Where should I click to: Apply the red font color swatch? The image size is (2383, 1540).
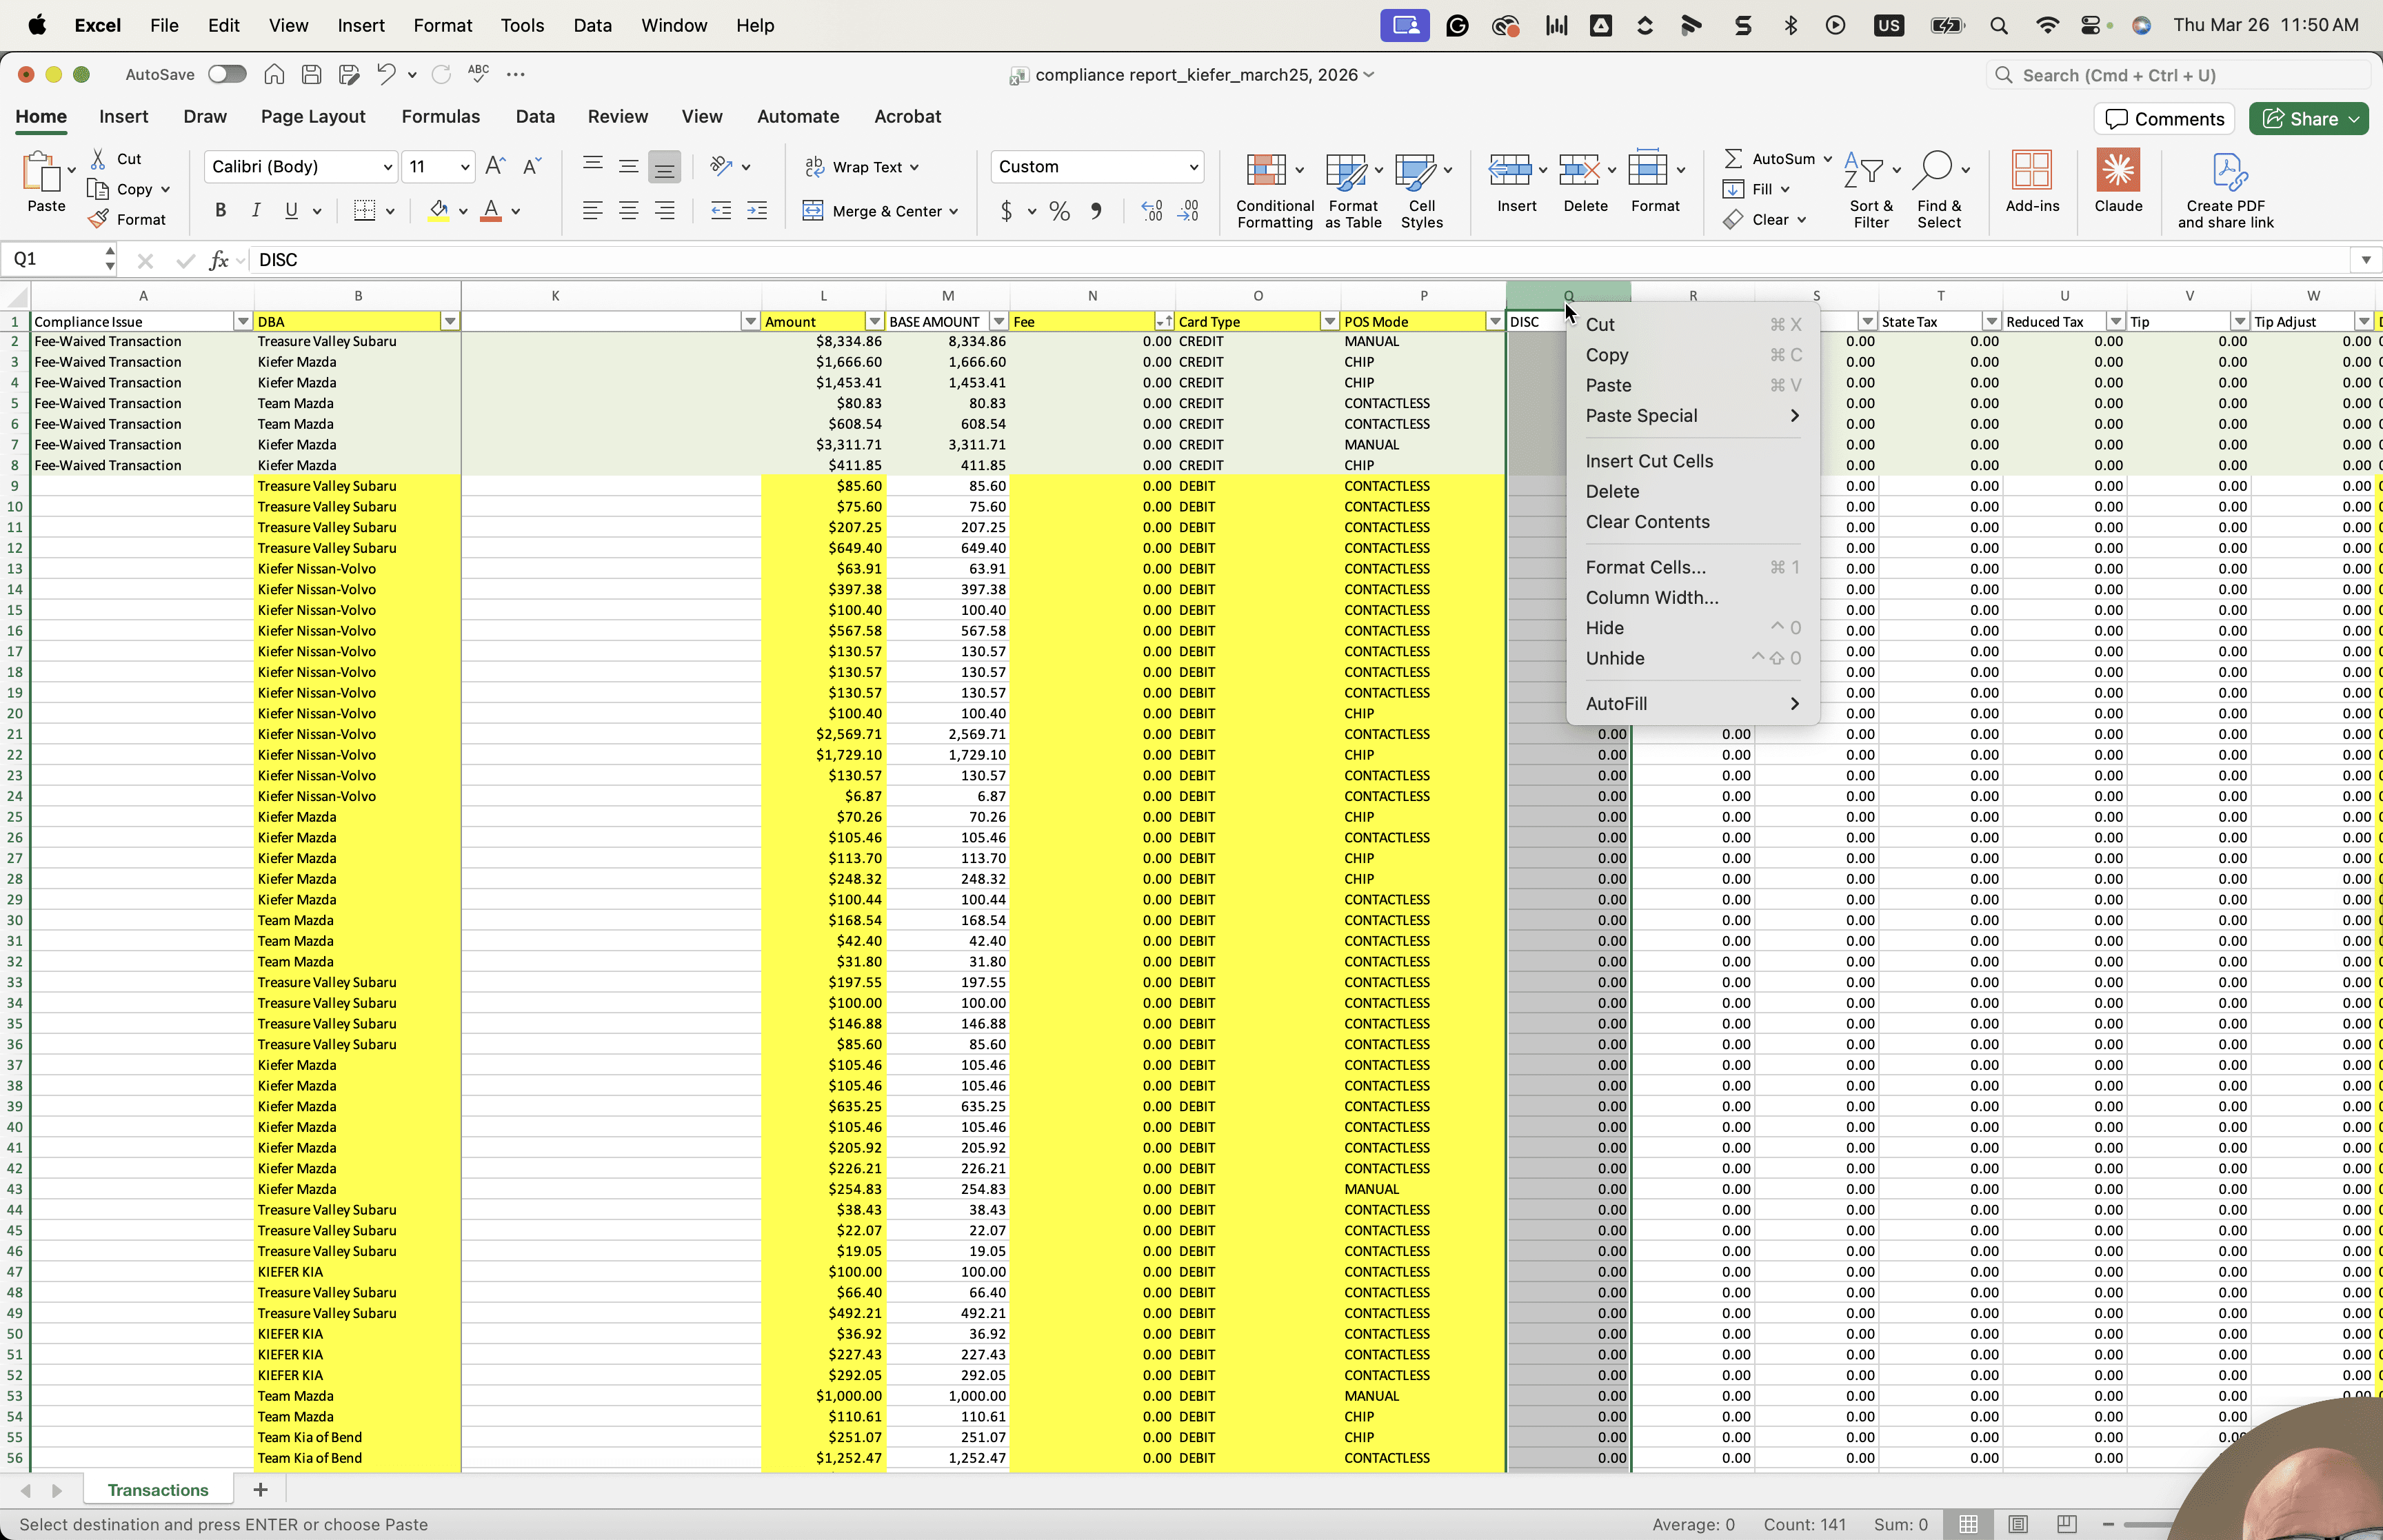coord(491,211)
